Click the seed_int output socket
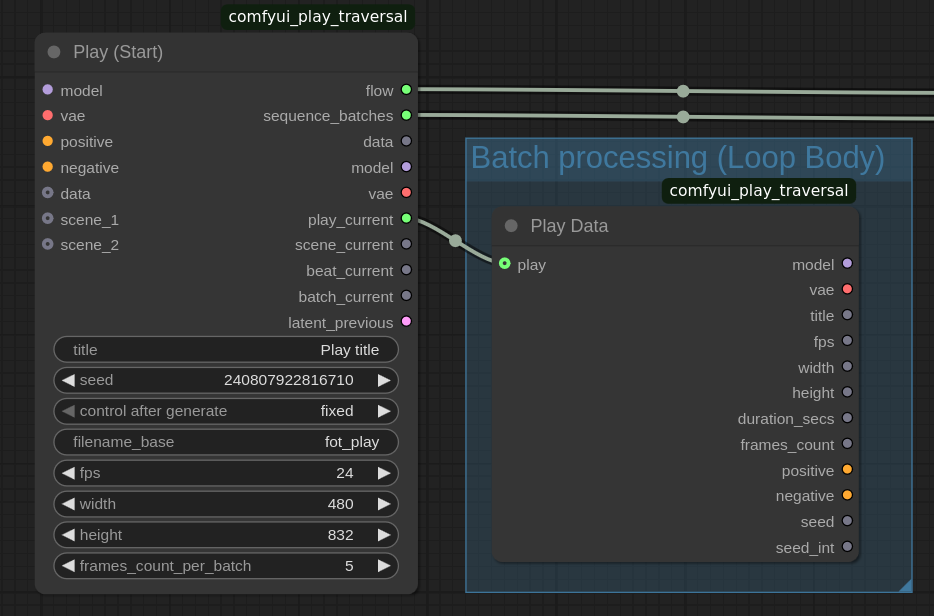Screen dimensions: 934x616 [x=847, y=547]
